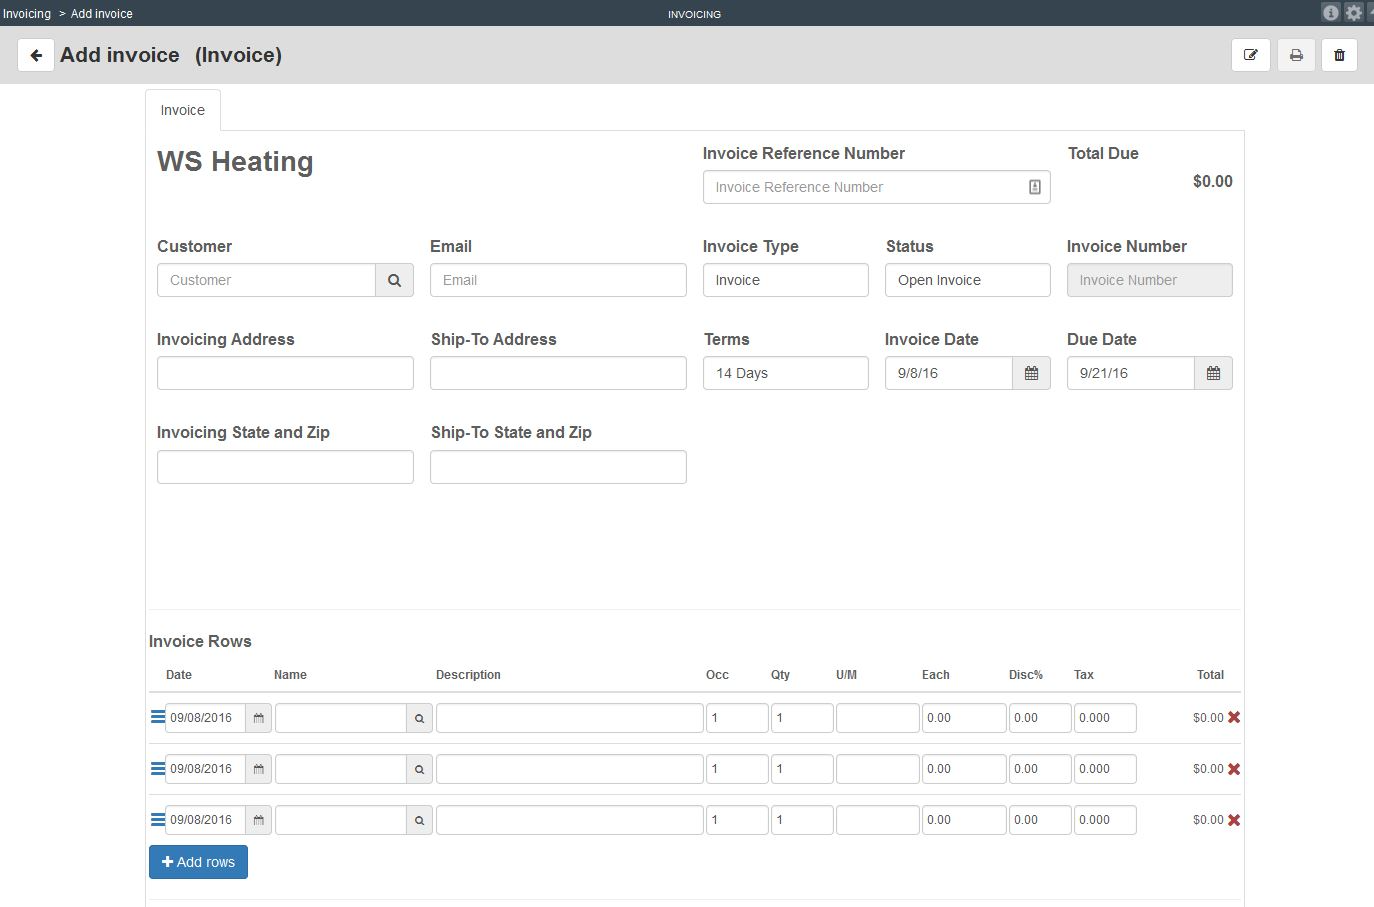Click second row Name field
Screen dimensions: 1374x907
point(341,769)
